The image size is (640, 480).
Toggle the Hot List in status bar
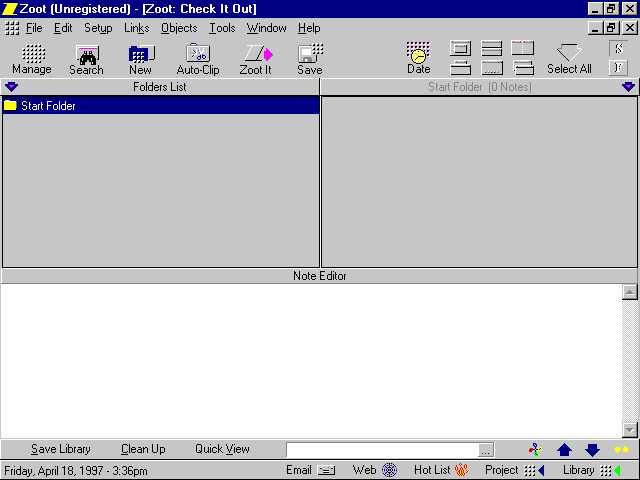[x=461, y=470]
